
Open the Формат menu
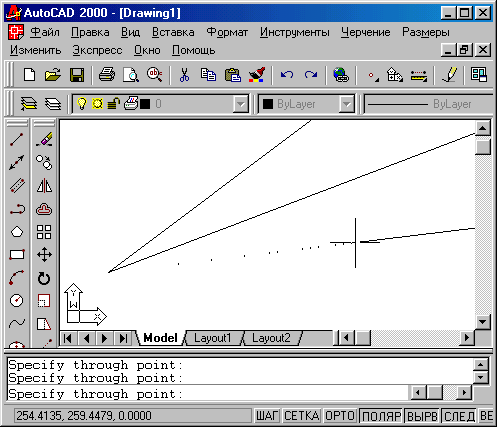coord(227,32)
